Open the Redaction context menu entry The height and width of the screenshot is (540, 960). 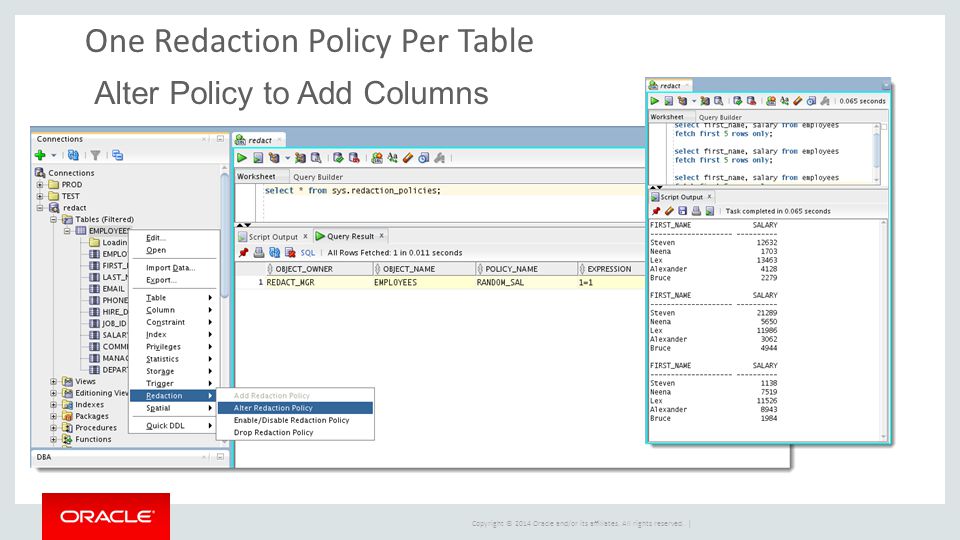[173, 396]
